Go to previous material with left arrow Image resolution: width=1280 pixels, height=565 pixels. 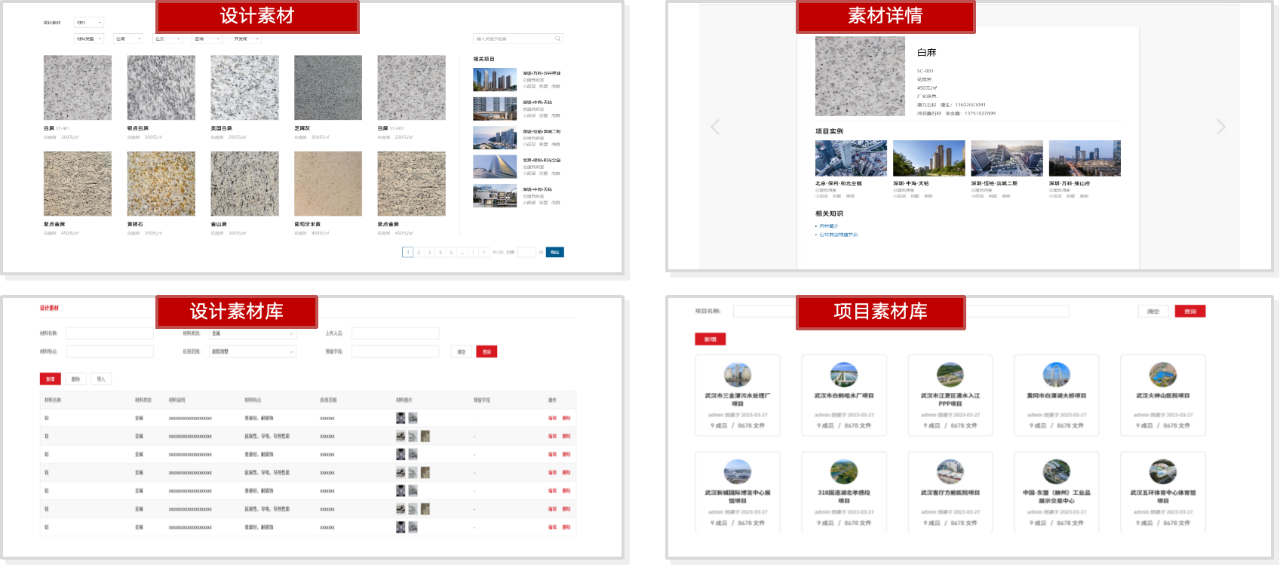tap(714, 127)
